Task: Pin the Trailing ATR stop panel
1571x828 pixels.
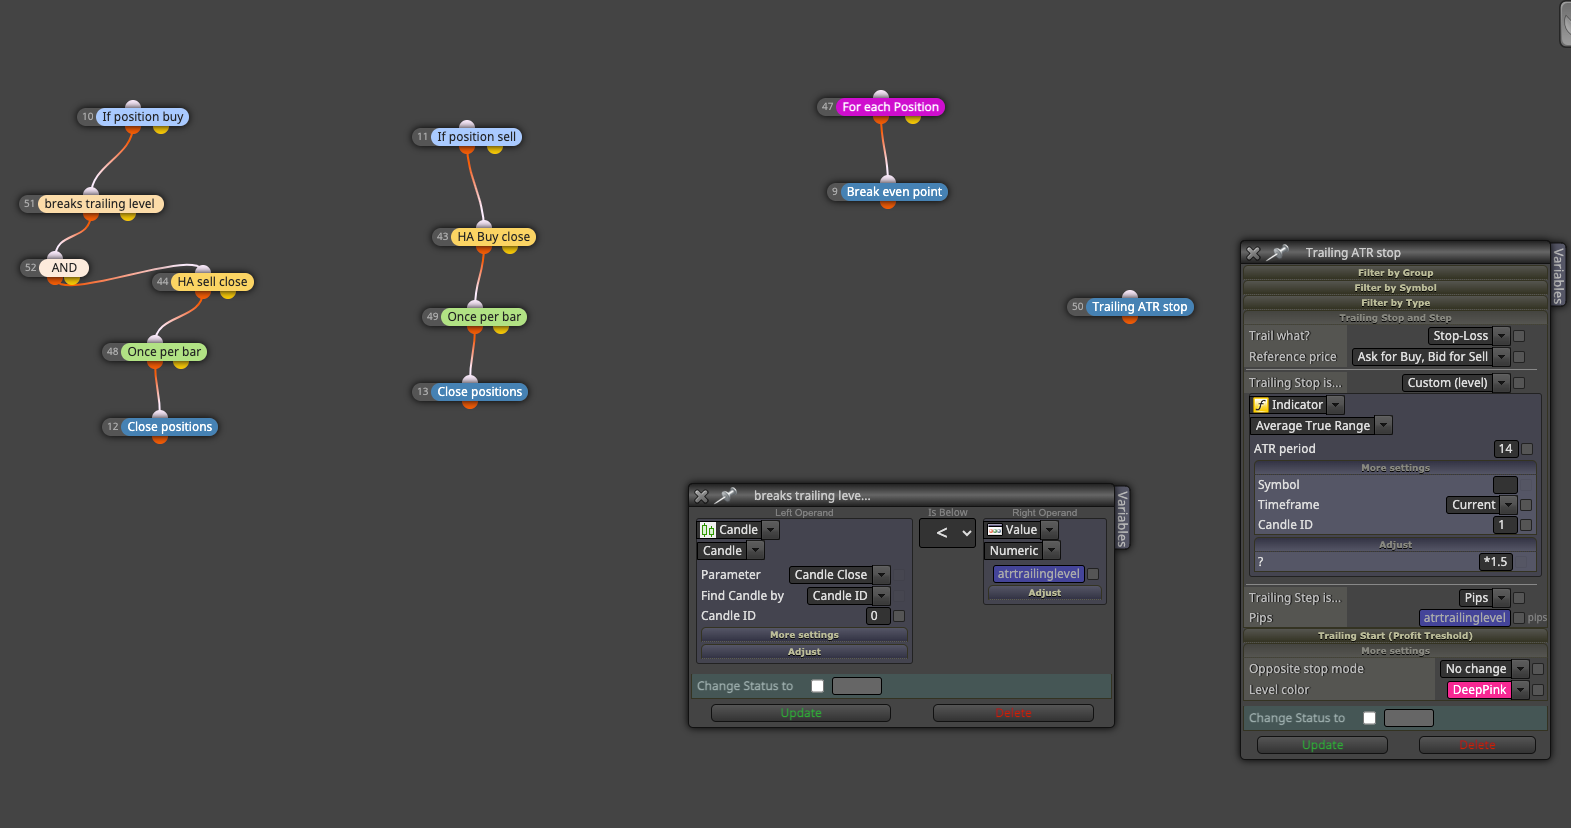Action: pos(1278,252)
